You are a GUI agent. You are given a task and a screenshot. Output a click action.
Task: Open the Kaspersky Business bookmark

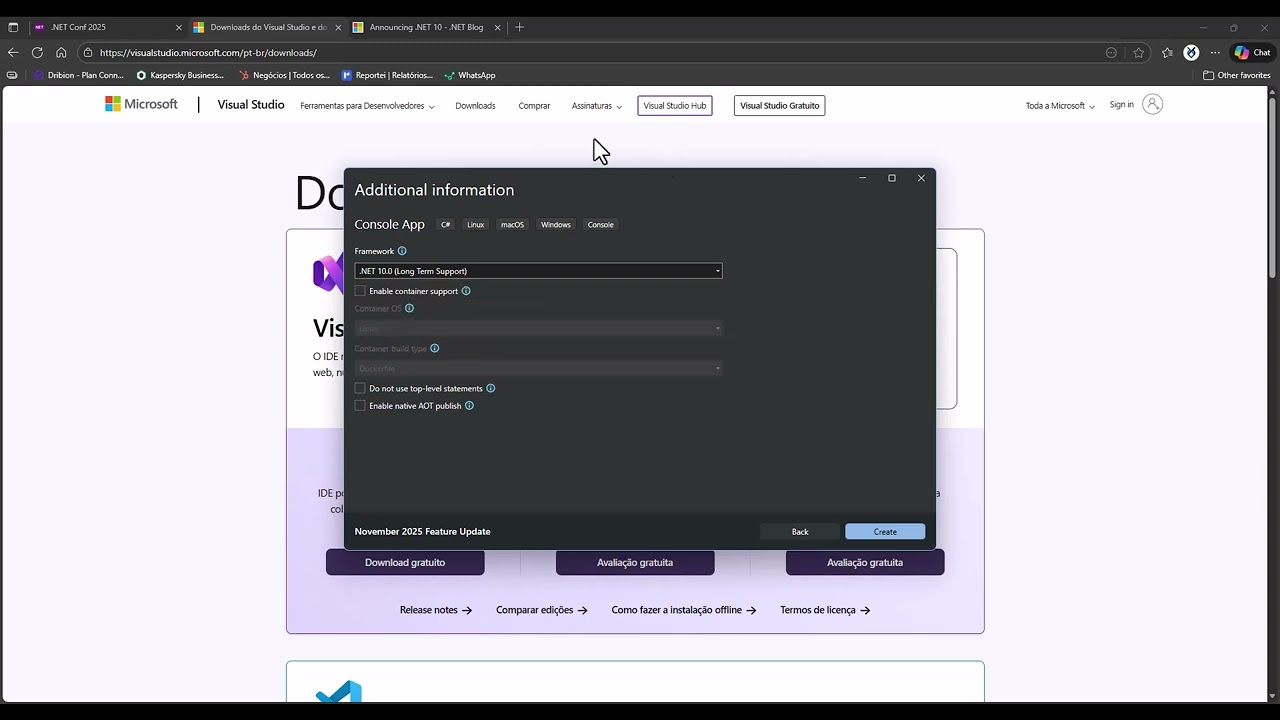180,75
